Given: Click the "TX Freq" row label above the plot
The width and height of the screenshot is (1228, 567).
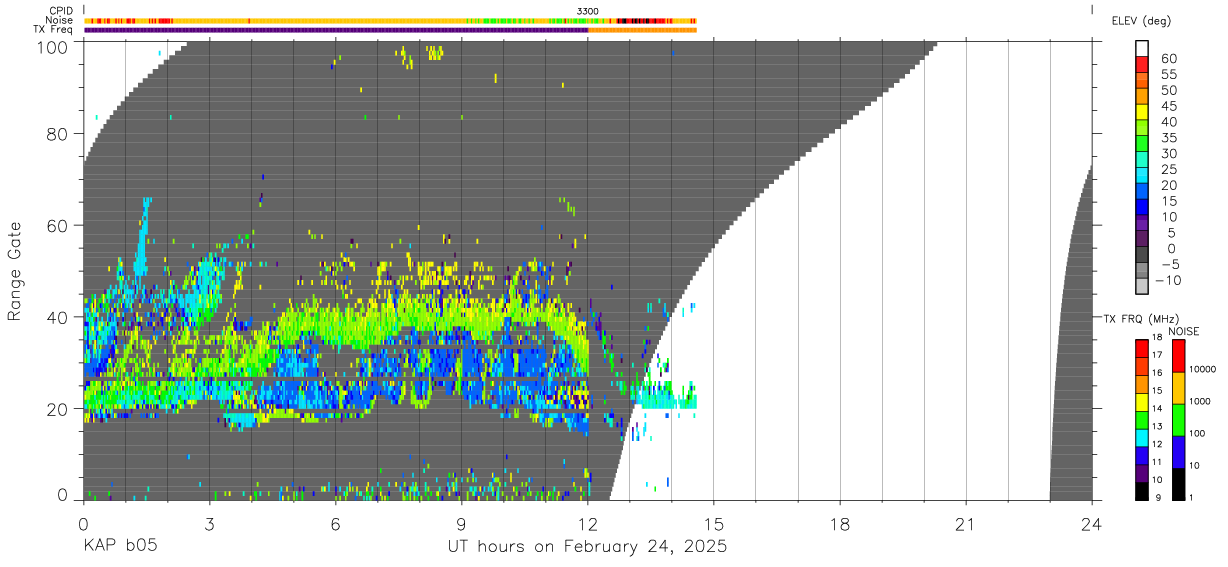Looking at the screenshot, I should 54,30.
